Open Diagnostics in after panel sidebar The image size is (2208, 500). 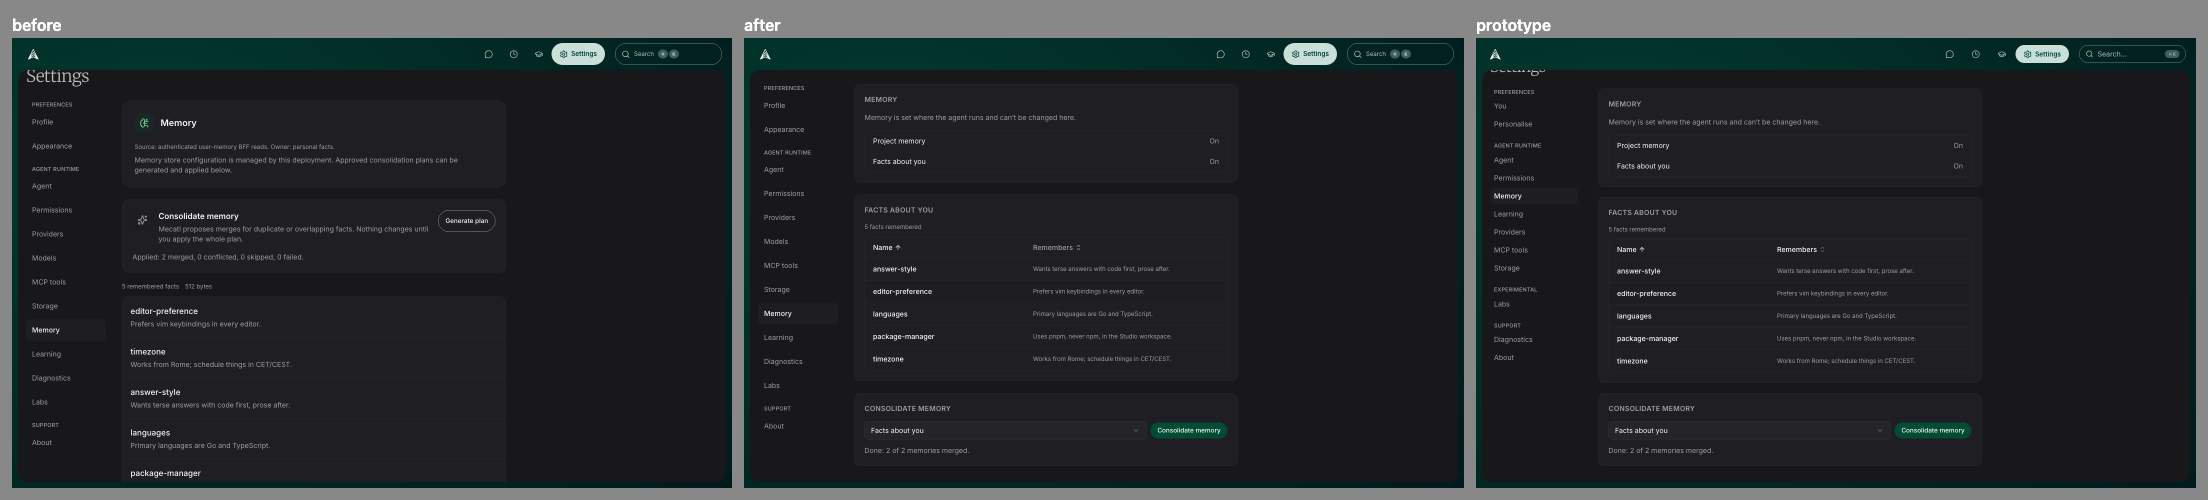click(798, 362)
